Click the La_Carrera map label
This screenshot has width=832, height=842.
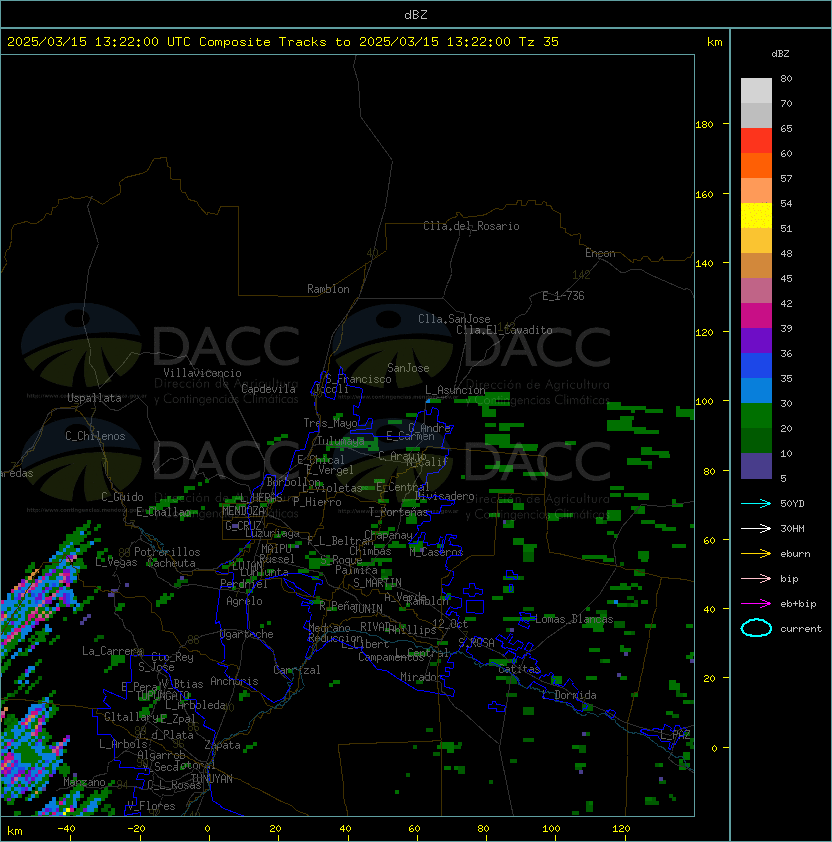click(x=112, y=651)
